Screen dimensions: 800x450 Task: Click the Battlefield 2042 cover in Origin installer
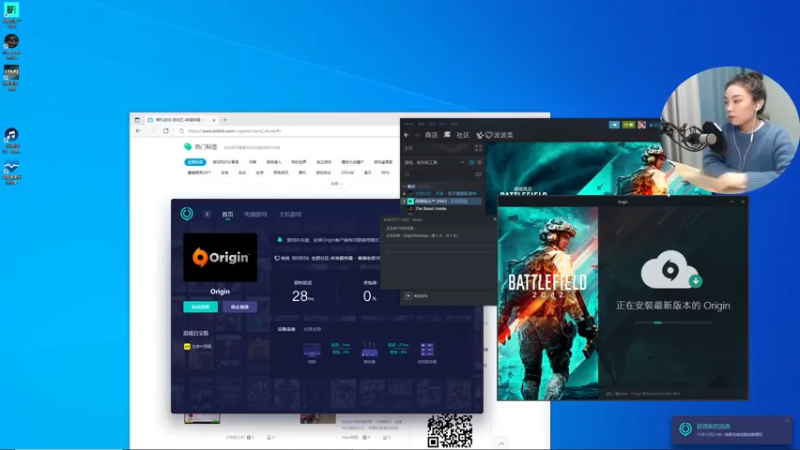coord(548,303)
